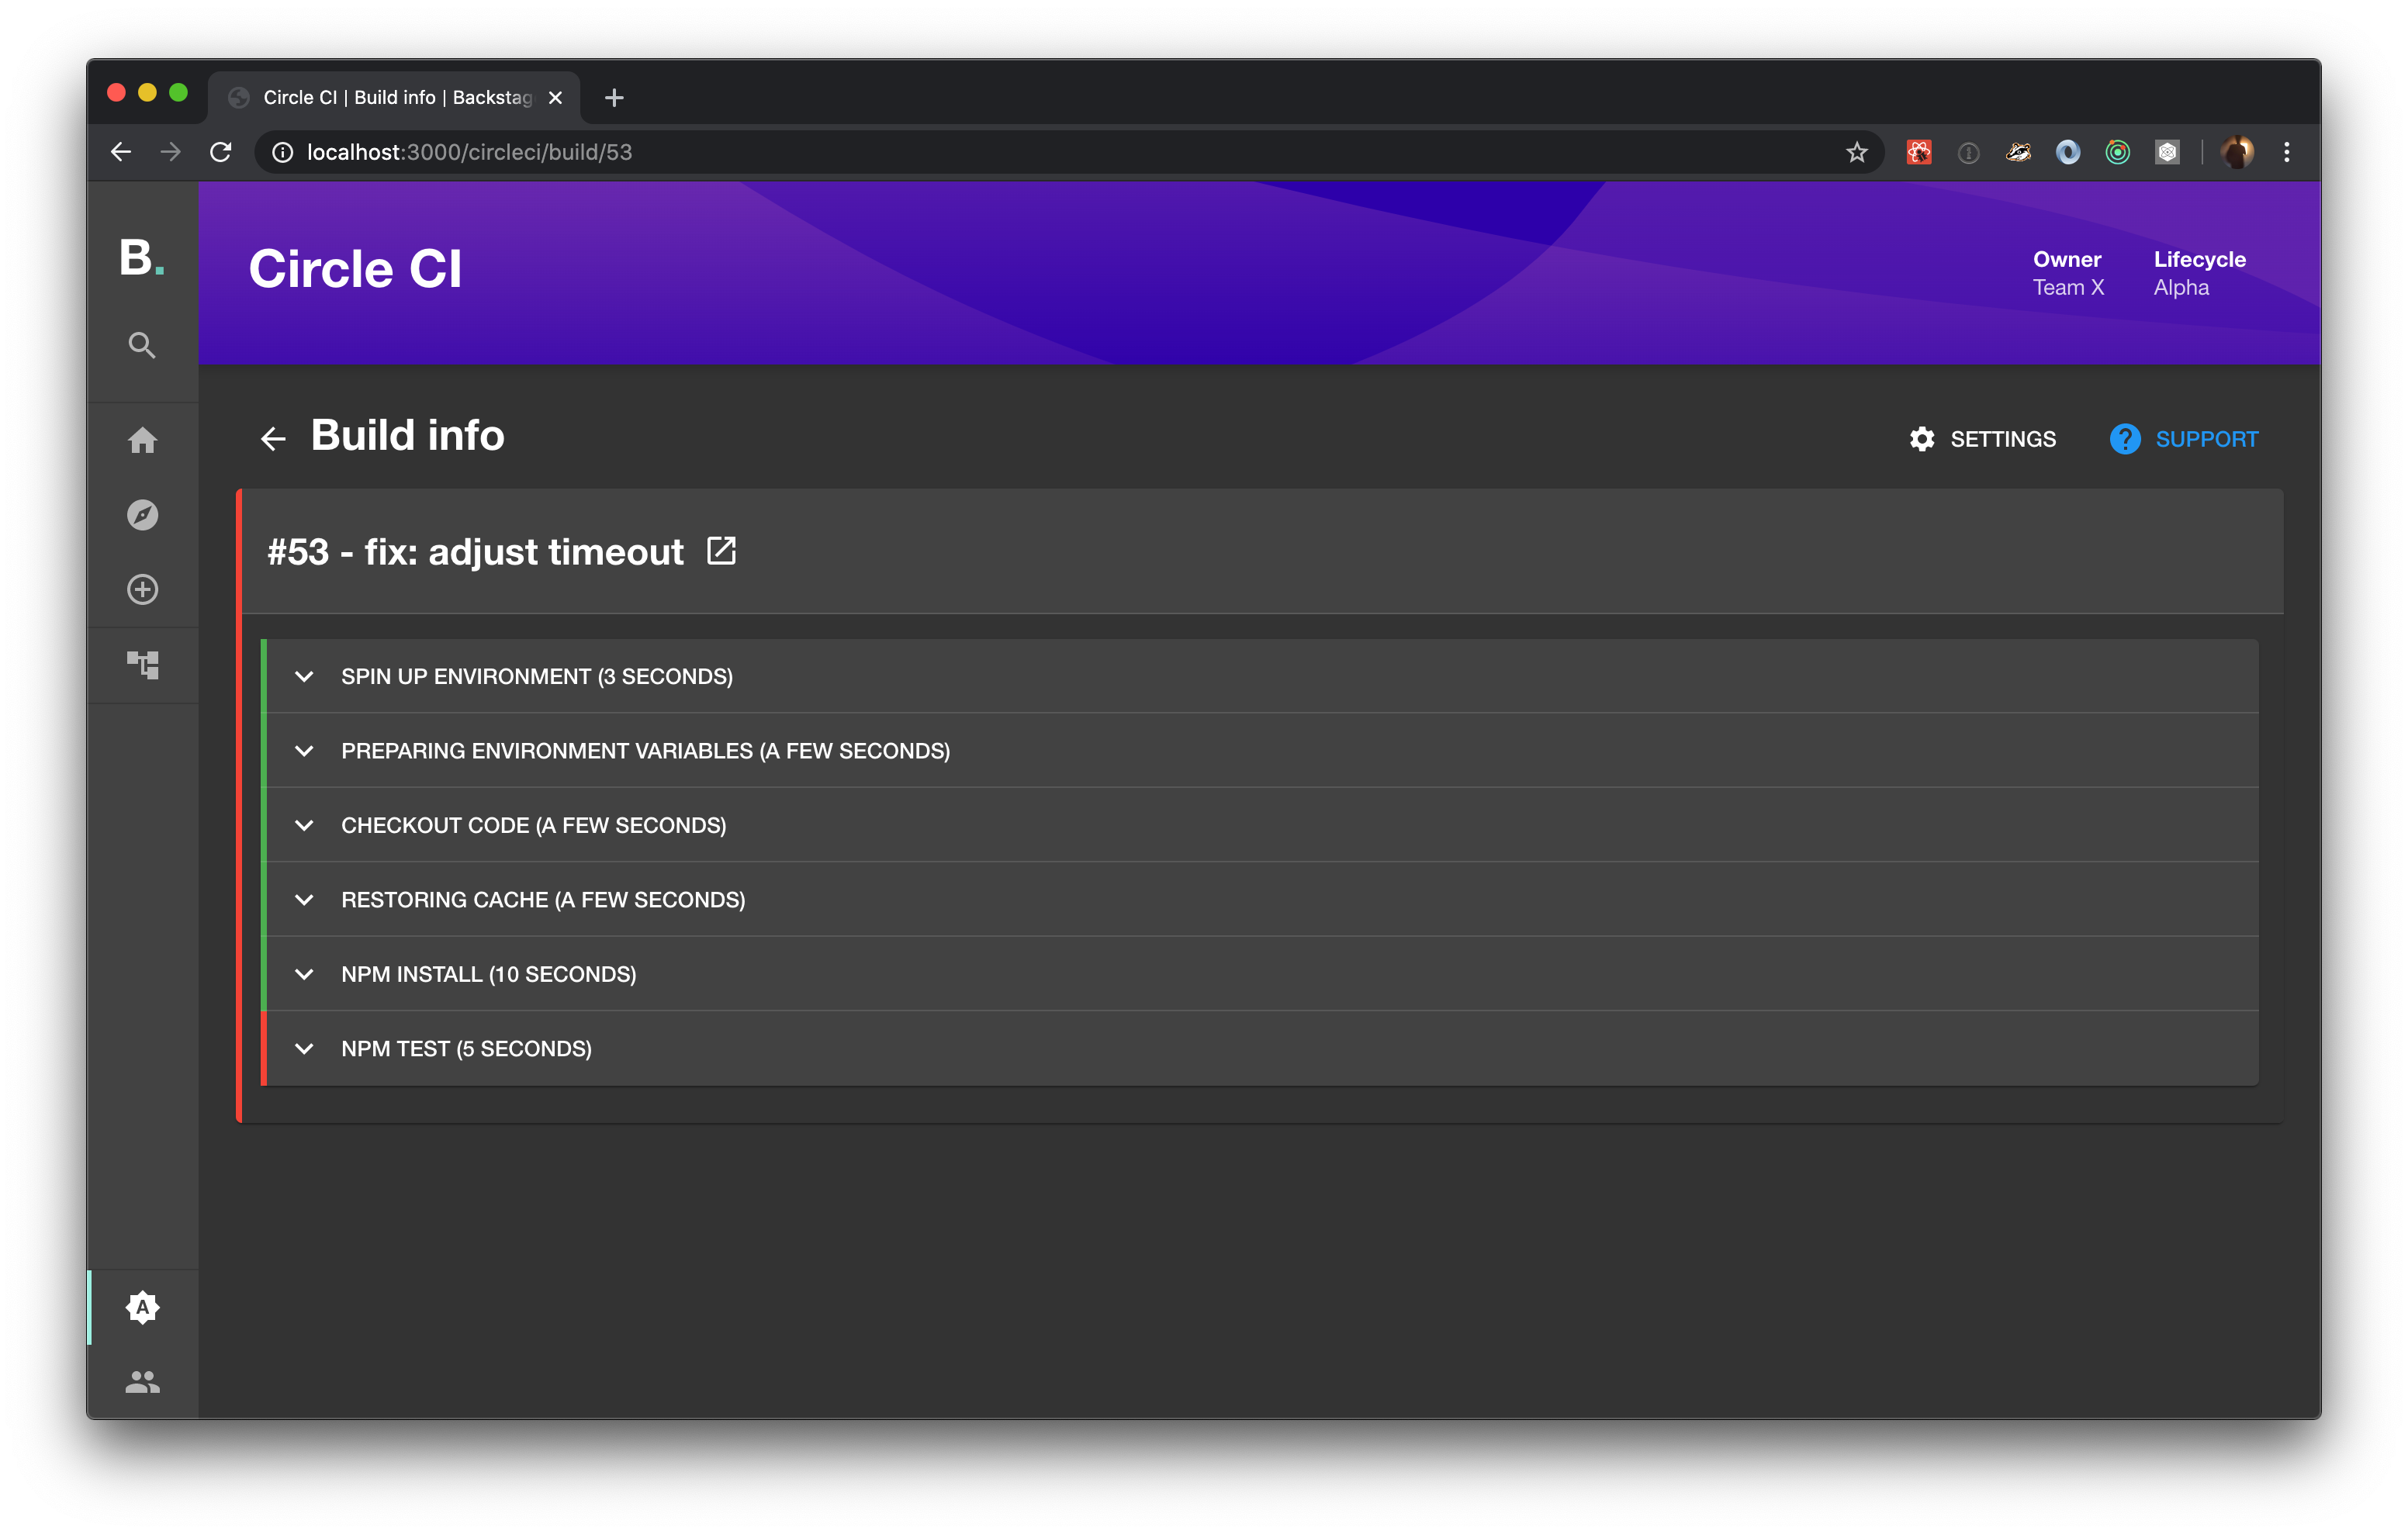Viewport: 2408px width, 1534px height.
Task: Click the red React extension icon
Action: click(x=1919, y=152)
